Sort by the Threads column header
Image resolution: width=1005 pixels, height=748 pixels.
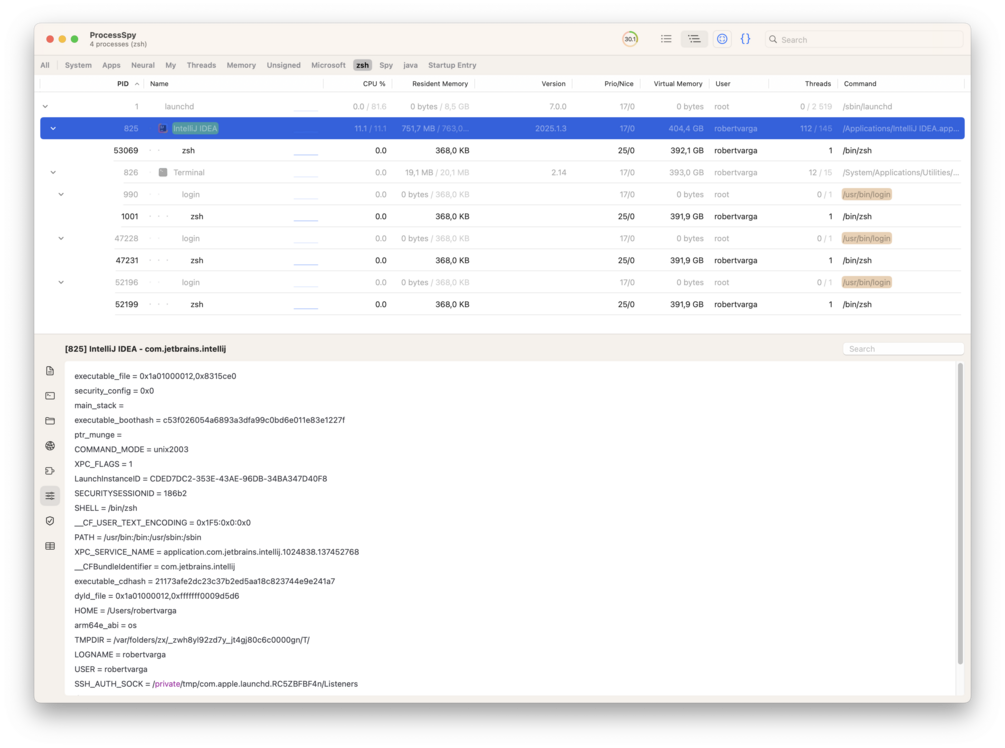[x=817, y=84]
